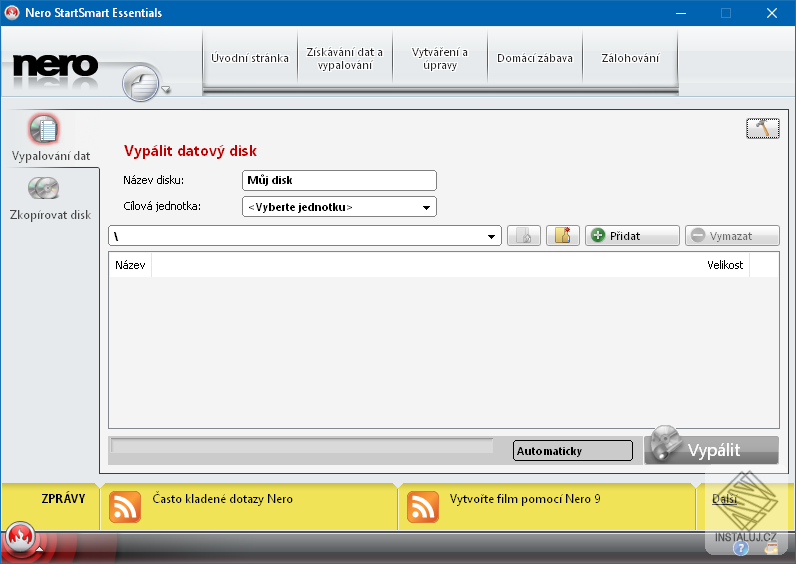Click the go up one folder icon
This screenshot has height=564, width=796.
point(524,236)
